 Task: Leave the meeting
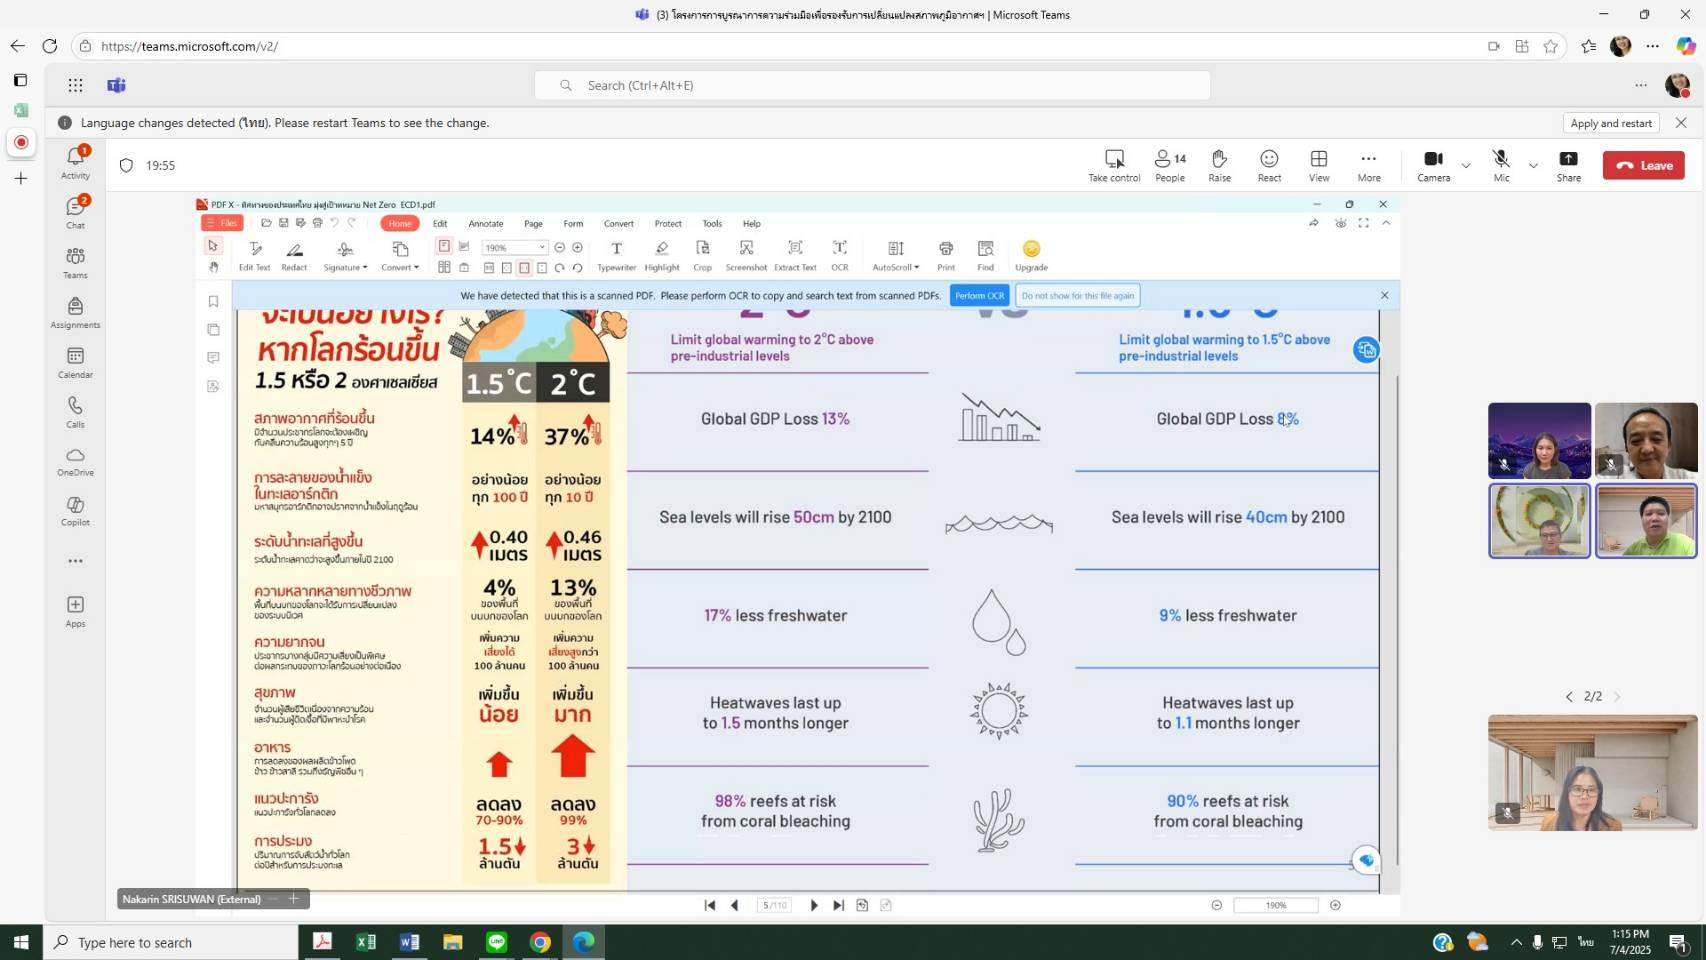pyautogui.click(x=1643, y=166)
